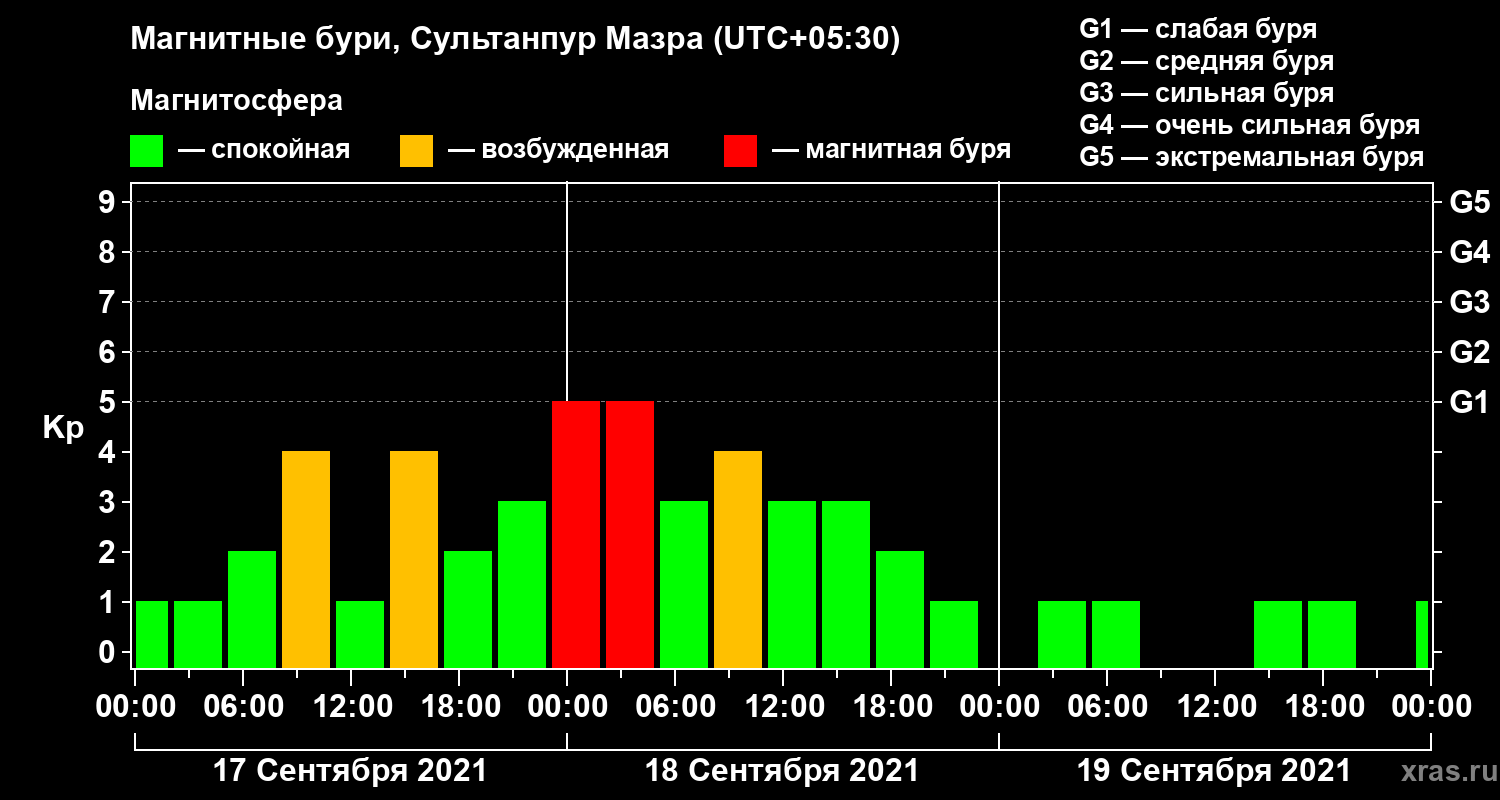Click the '00:00' time label starting 19 September

click(998, 707)
